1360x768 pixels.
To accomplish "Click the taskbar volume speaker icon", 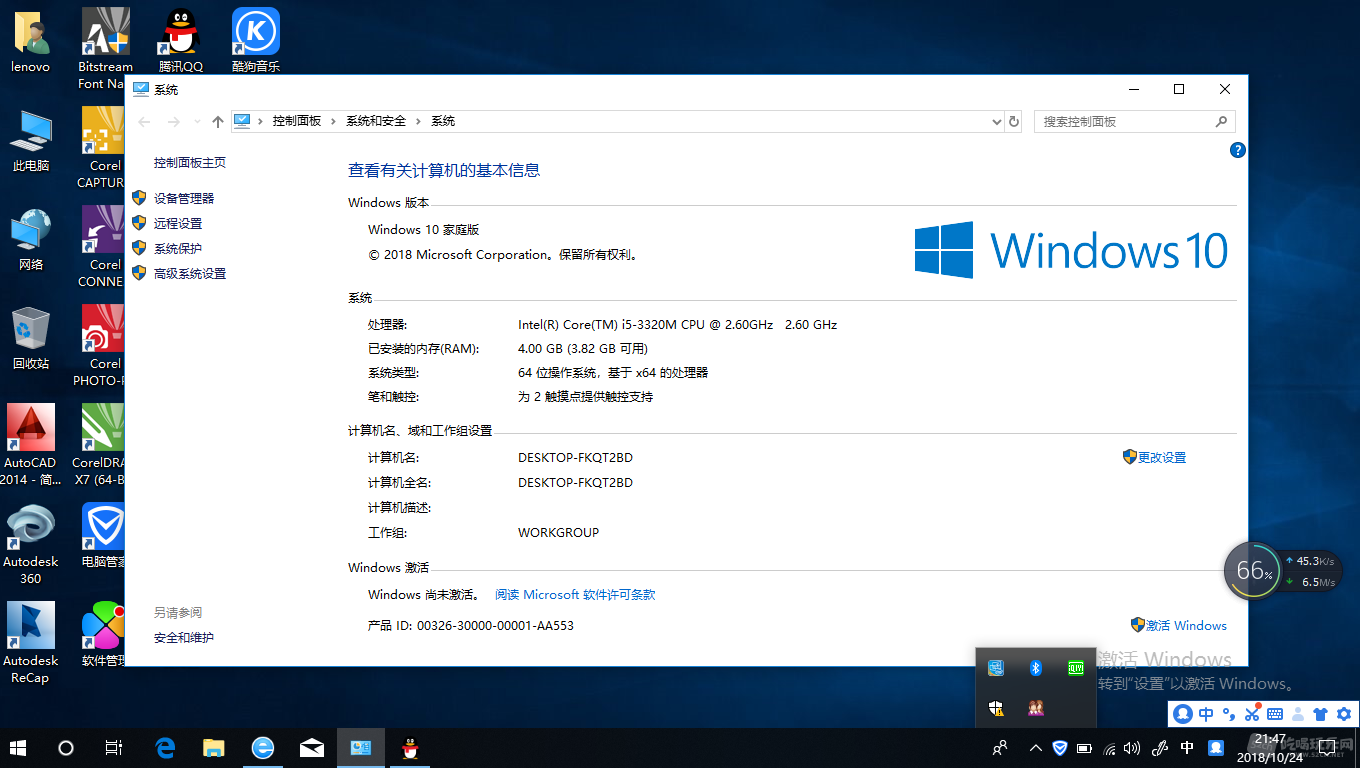I will pos(1132,747).
